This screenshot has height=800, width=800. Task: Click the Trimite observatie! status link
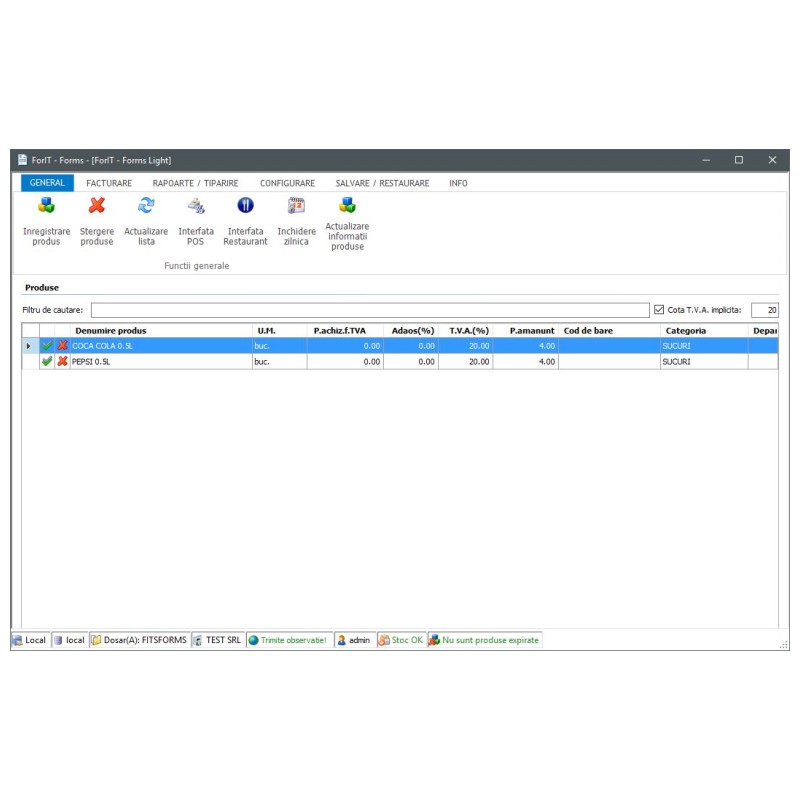pos(293,640)
